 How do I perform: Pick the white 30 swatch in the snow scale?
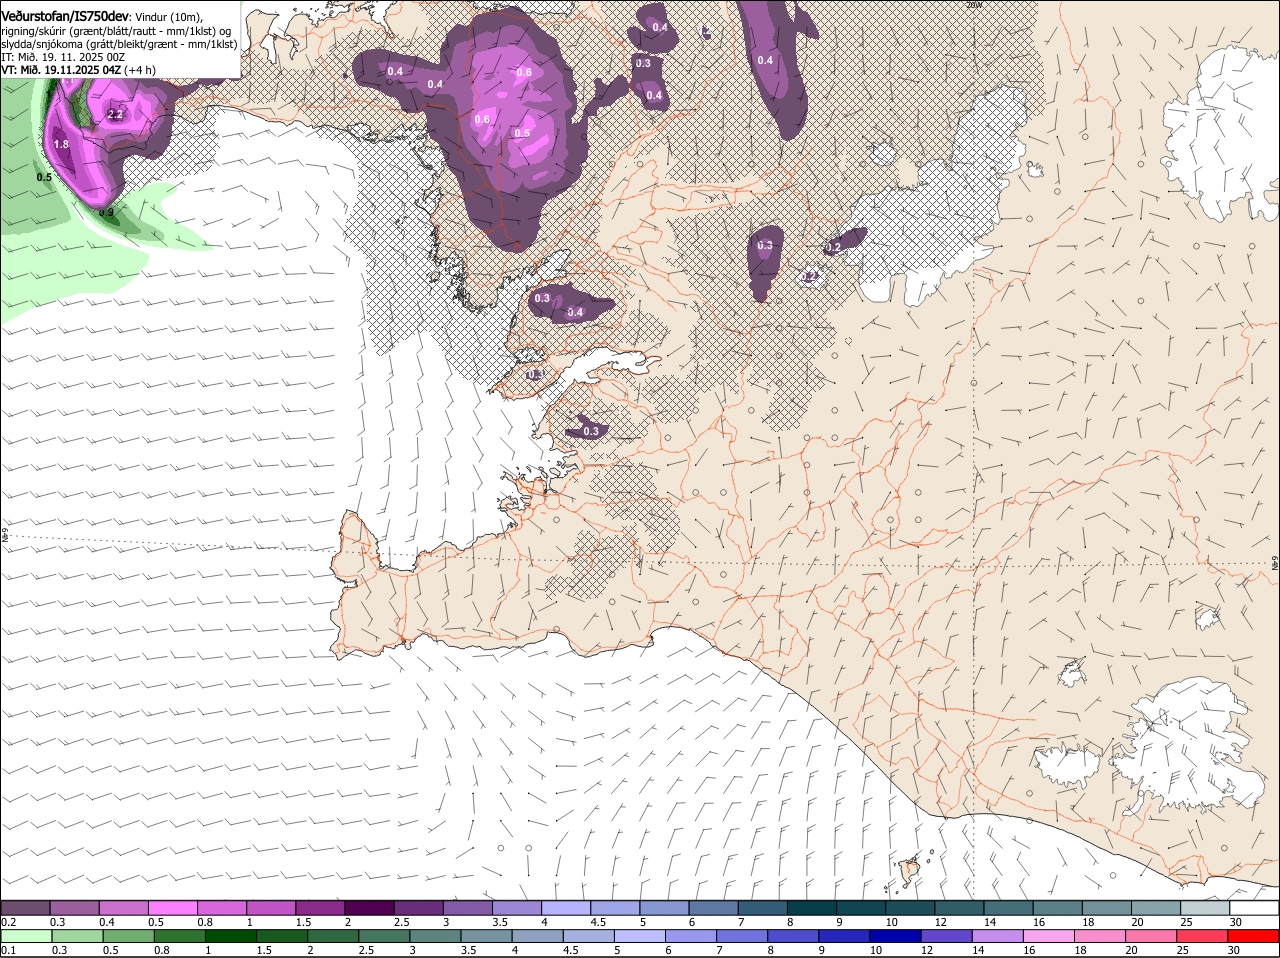click(x=1254, y=907)
